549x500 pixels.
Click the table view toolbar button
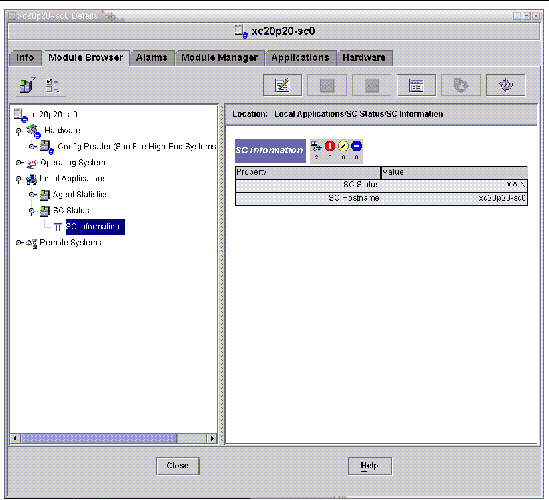pyautogui.click(x=416, y=85)
